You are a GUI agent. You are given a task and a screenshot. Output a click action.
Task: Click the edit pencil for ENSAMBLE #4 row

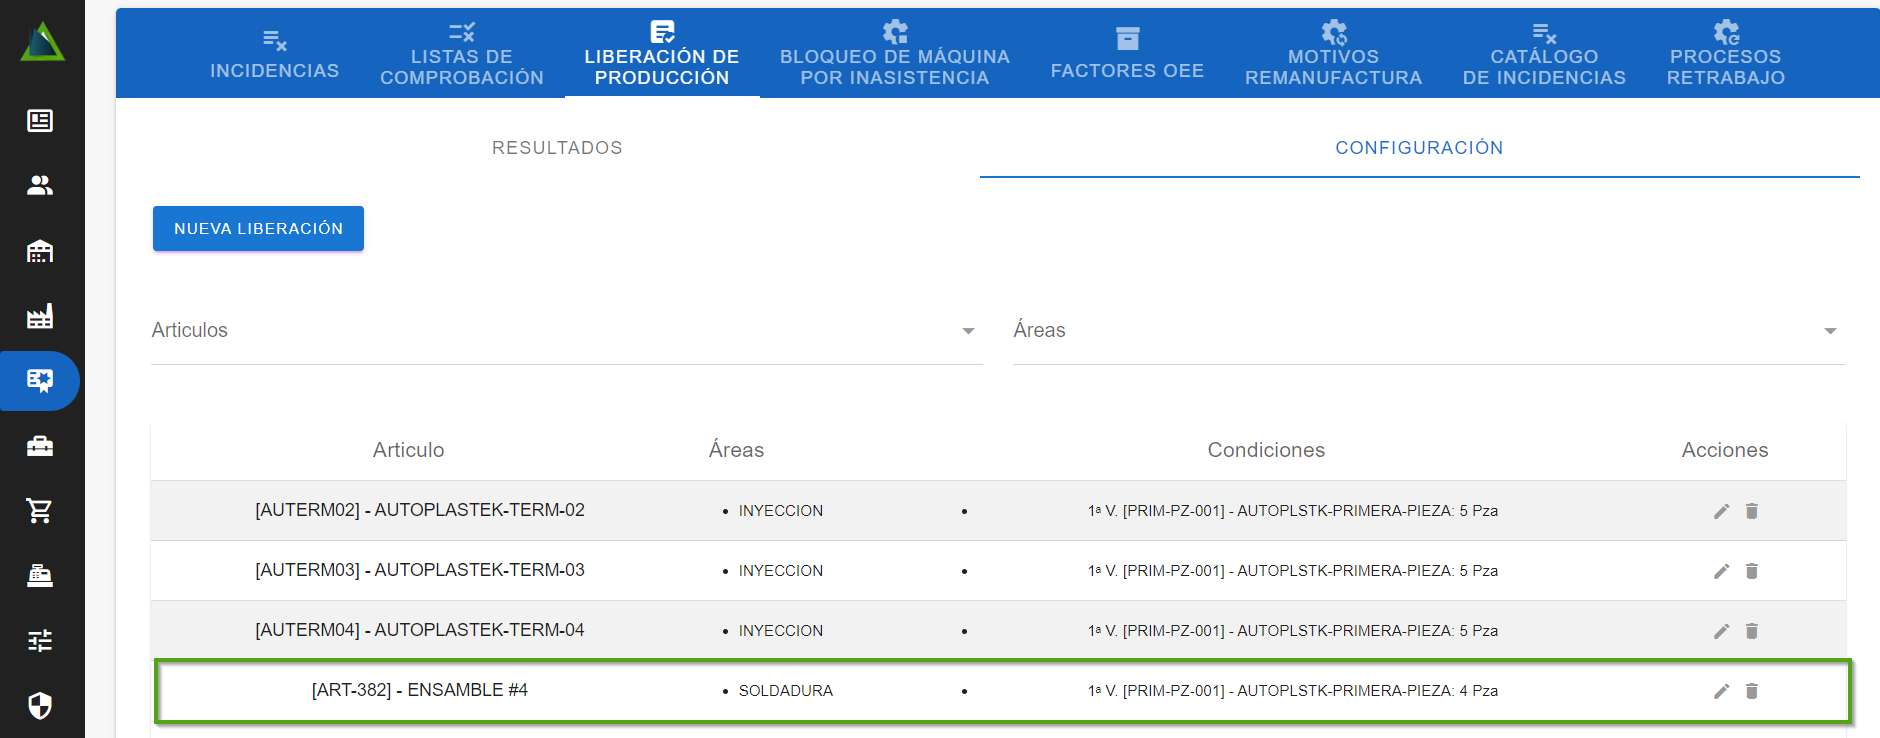tap(1721, 691)
